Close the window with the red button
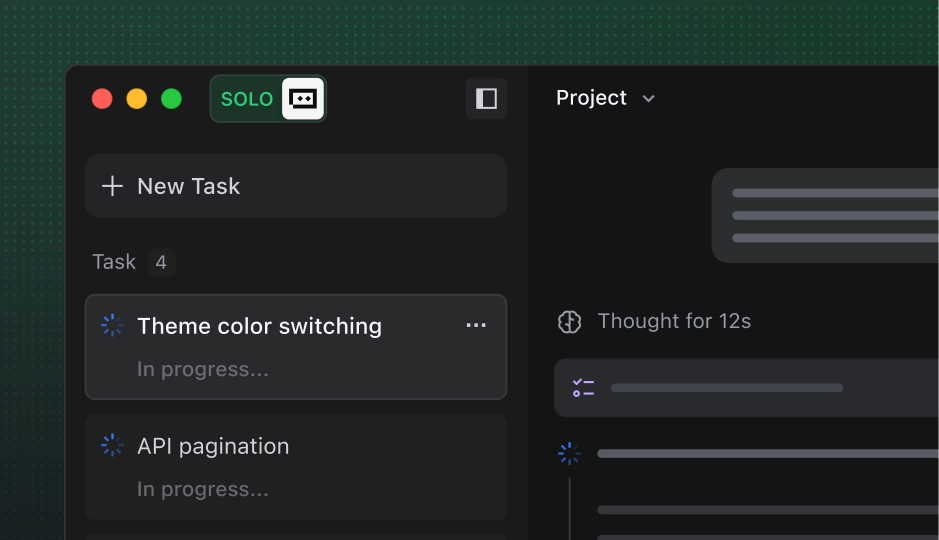Image resolution: width=939 pixels, height=540 pixels. point(102,99)
